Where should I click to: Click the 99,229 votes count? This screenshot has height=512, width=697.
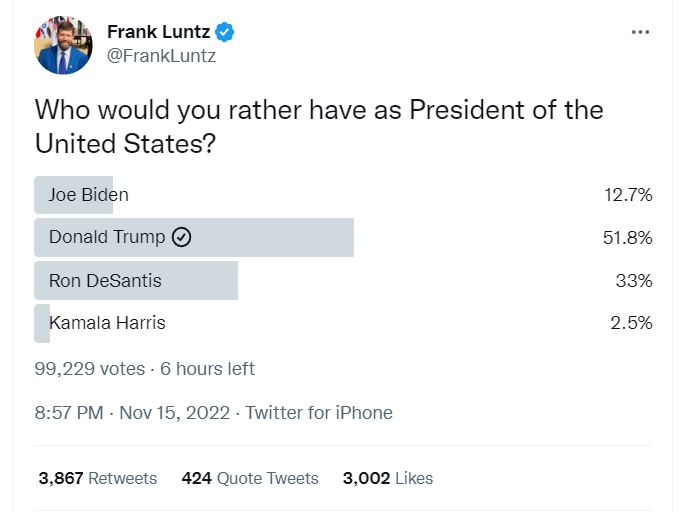pyautogui.click(x=90, y=369)
